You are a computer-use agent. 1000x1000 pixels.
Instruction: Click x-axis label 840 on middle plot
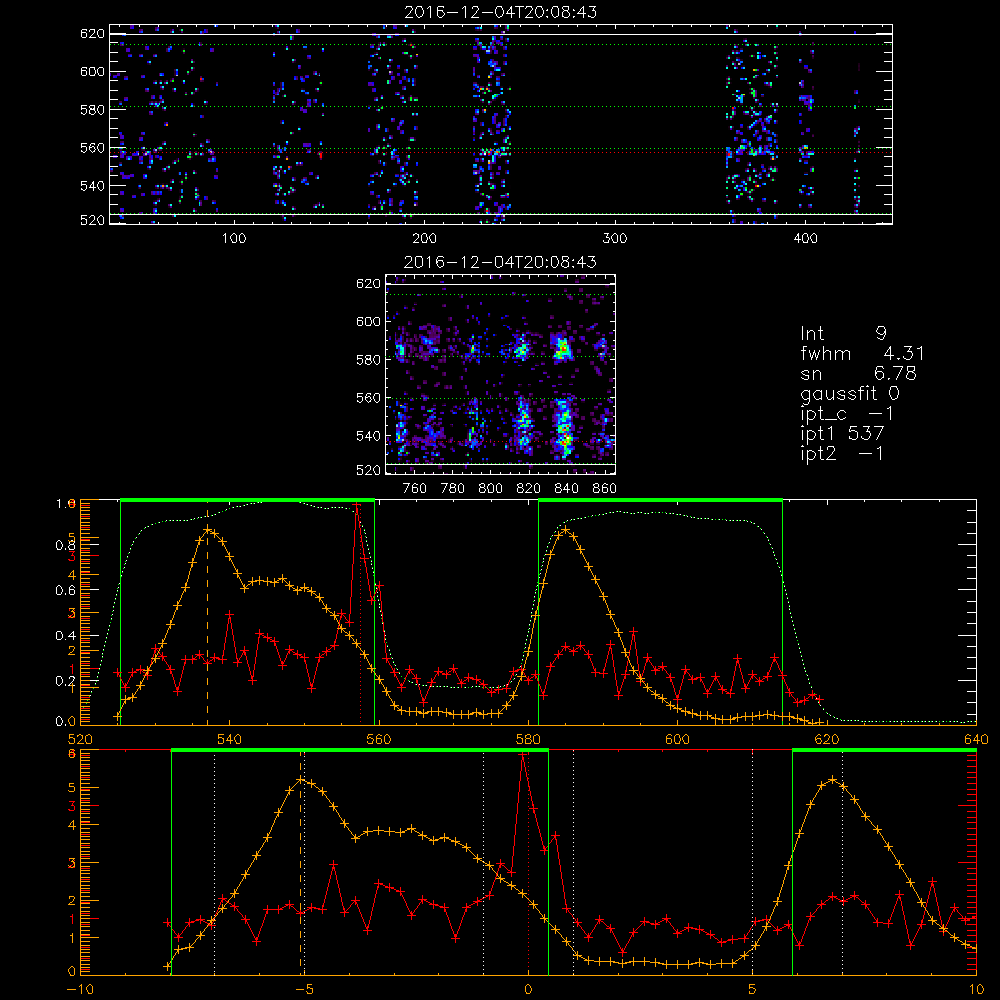pyautogui.click(x=566, y=489)
